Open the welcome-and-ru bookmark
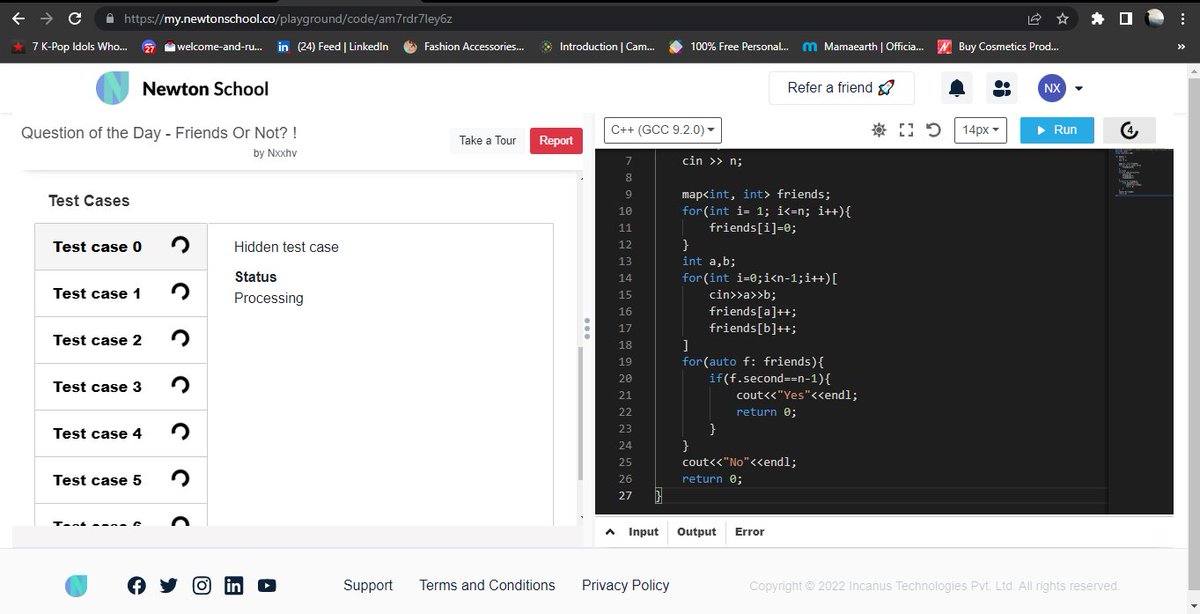Screen dimensions: 1200x614 click(x=203, y=47)
